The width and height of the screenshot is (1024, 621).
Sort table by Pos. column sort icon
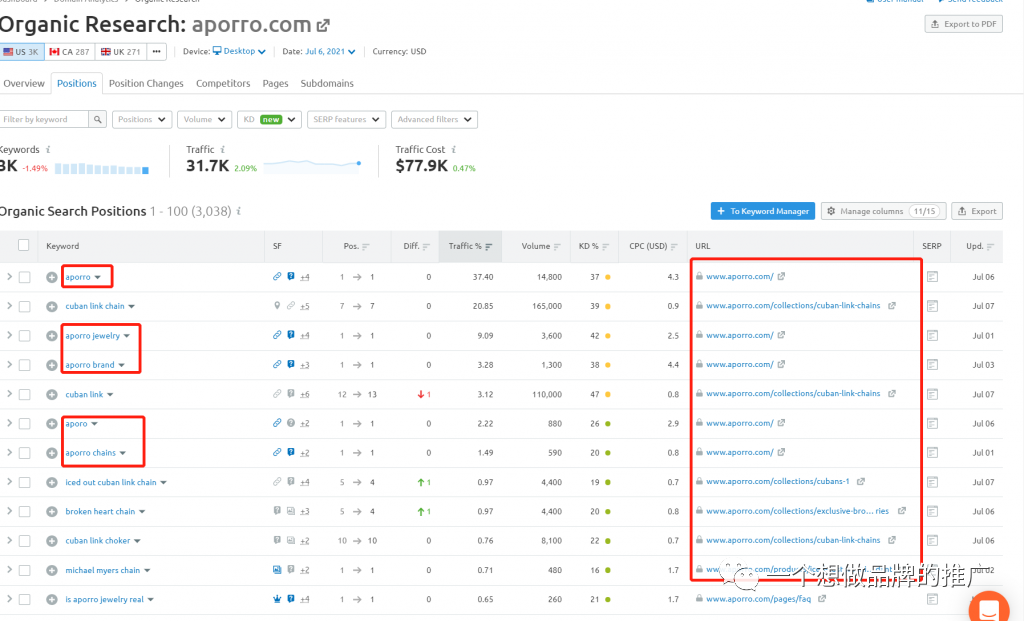366,247
